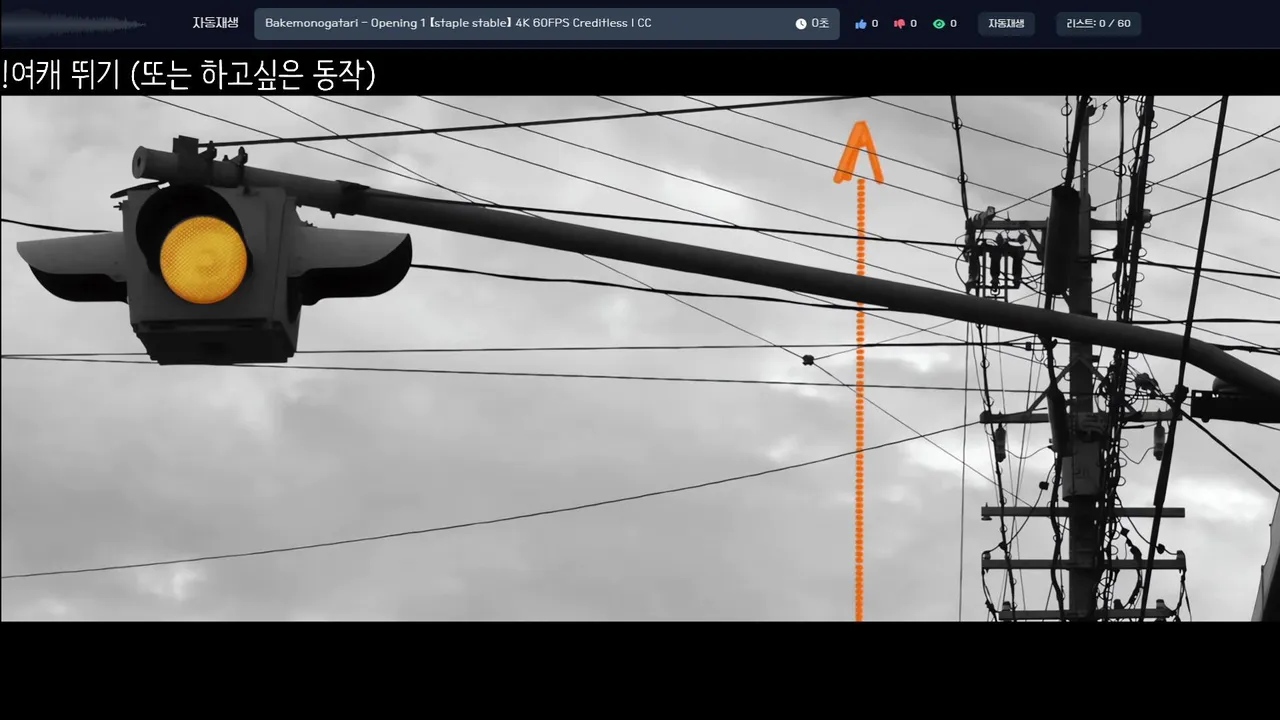Click the thumbs-down dislike icon
This screenshot has width=1280, height=720.
[899, 24]
